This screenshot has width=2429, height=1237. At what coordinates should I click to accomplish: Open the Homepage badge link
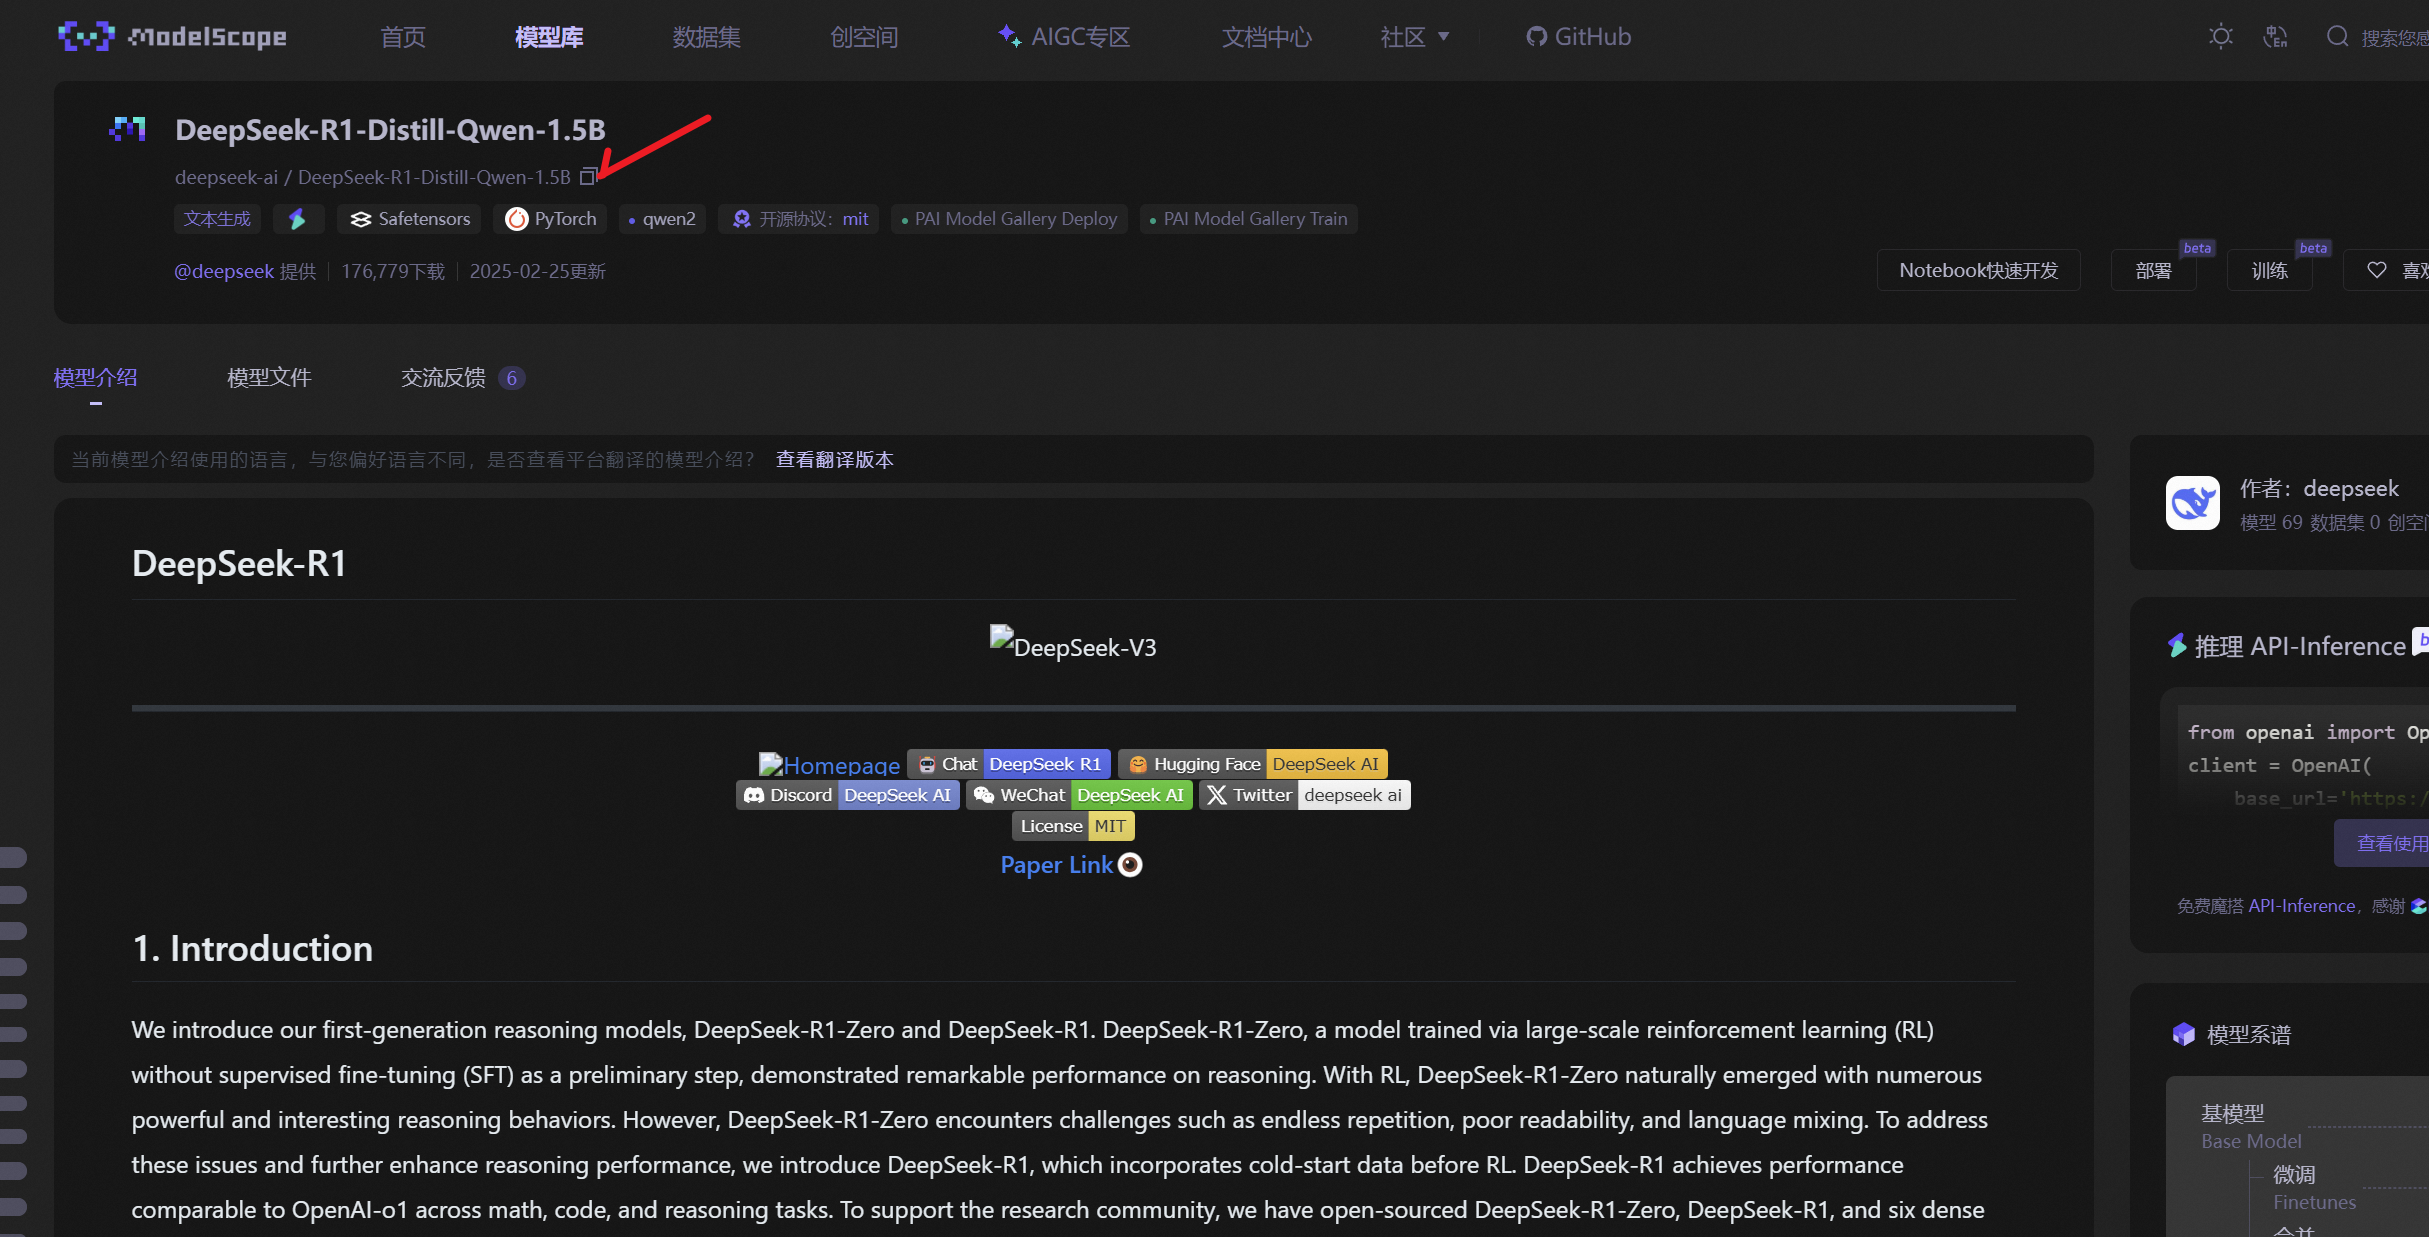tap(830, 765)
